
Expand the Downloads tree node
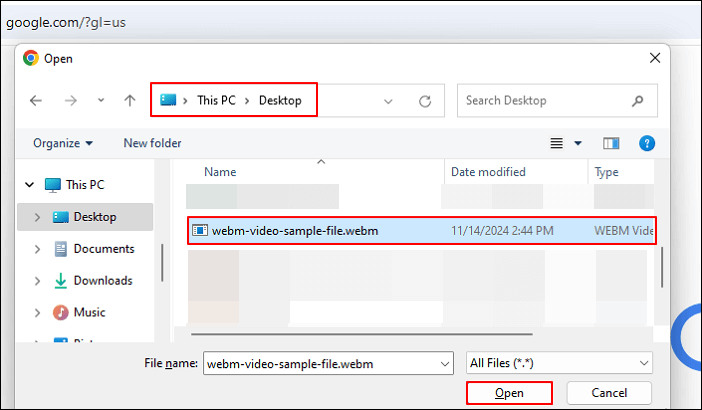point(38,281)
